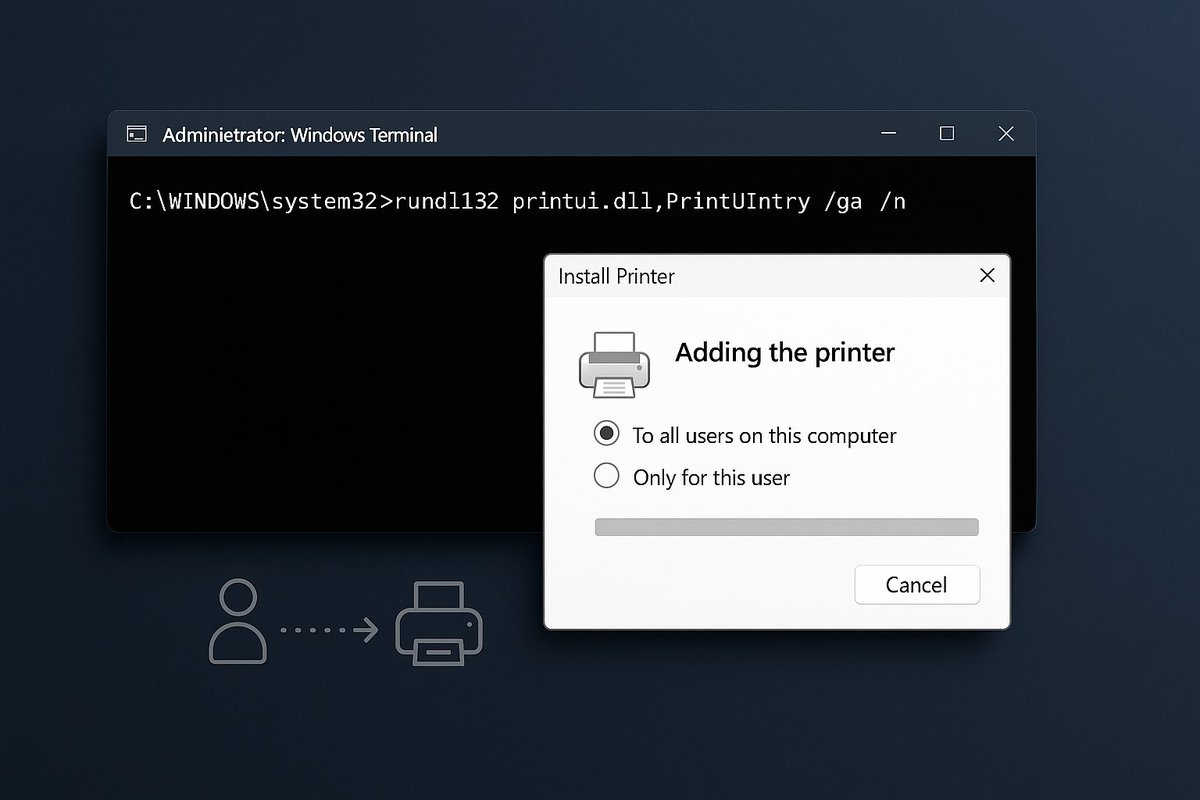The height and width of the screenshot is (800, 1200).
Task: Cancel the printer installation
Action: click(917, 585)
